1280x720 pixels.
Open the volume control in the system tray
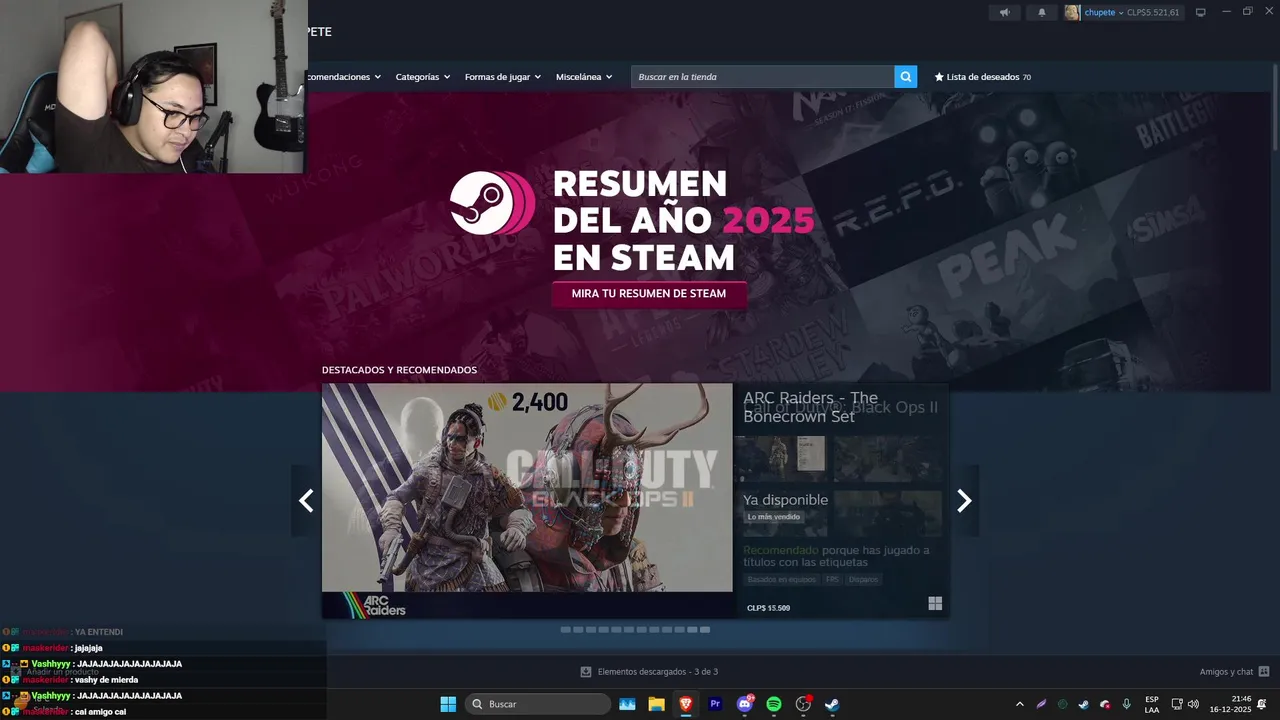1193,704
